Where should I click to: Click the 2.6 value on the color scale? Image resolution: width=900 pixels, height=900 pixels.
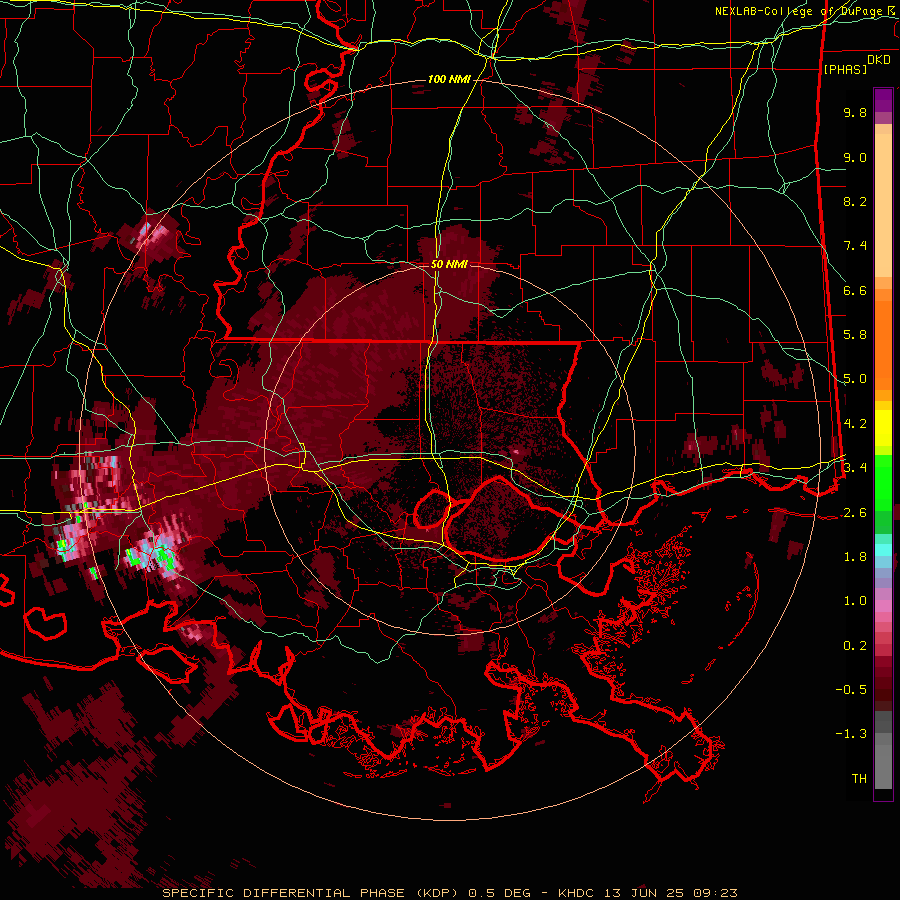[x=855, y=513]
